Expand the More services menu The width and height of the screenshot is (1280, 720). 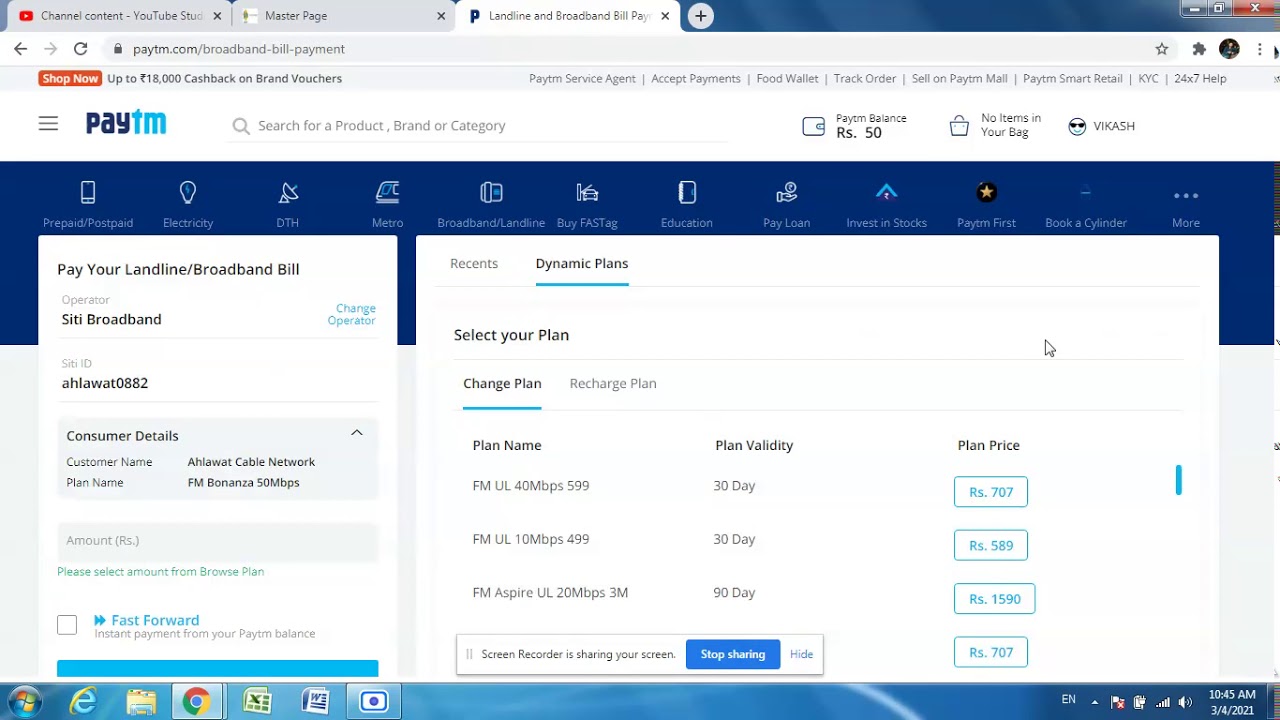1186,205
